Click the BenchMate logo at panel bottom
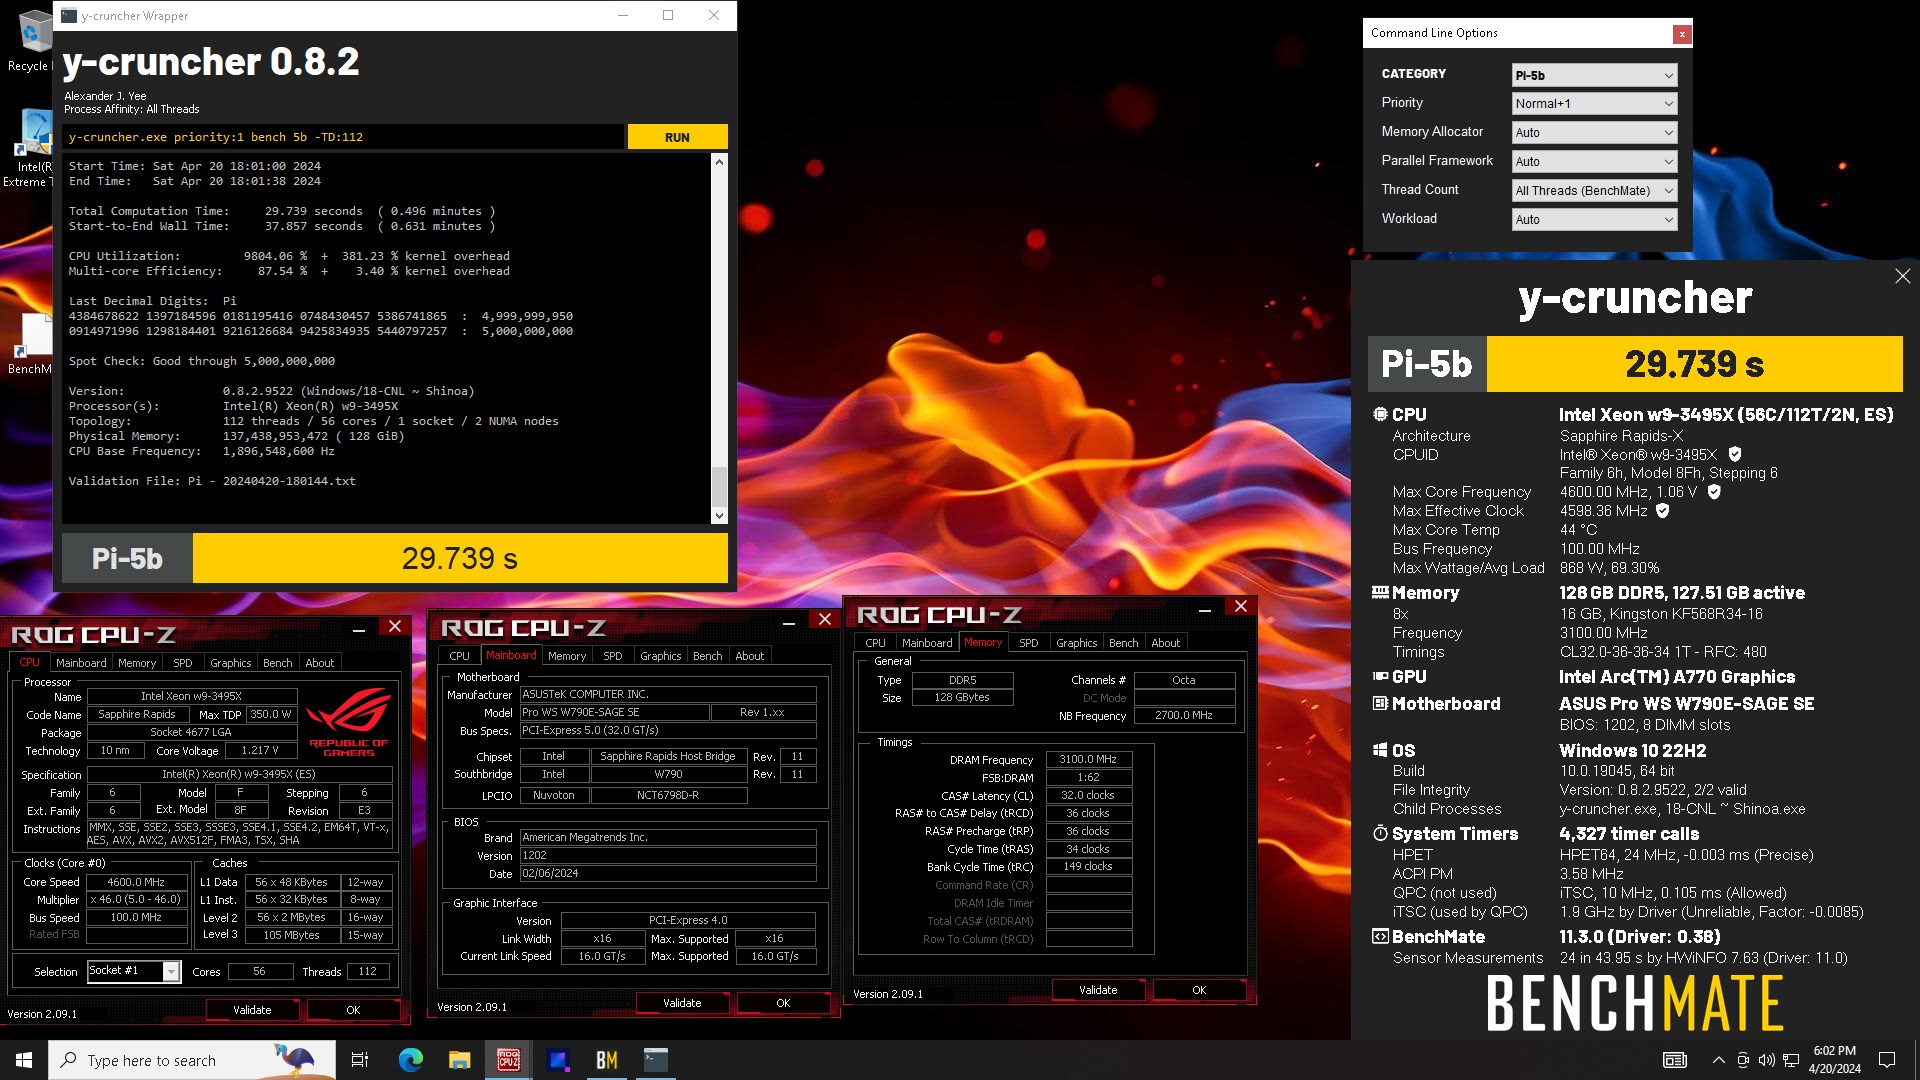 [x=1635, y=1004]
